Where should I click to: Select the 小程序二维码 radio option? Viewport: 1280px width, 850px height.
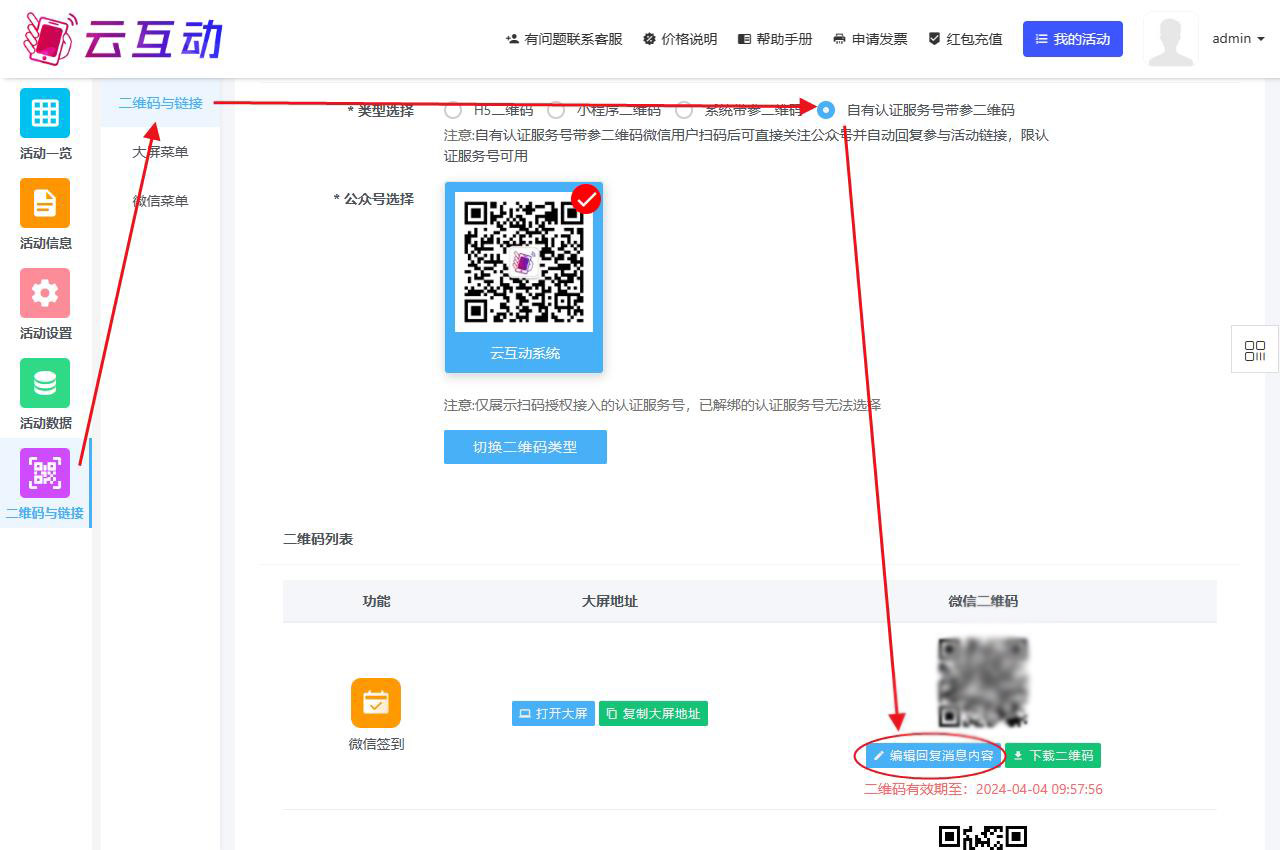[x=556, y=110]
